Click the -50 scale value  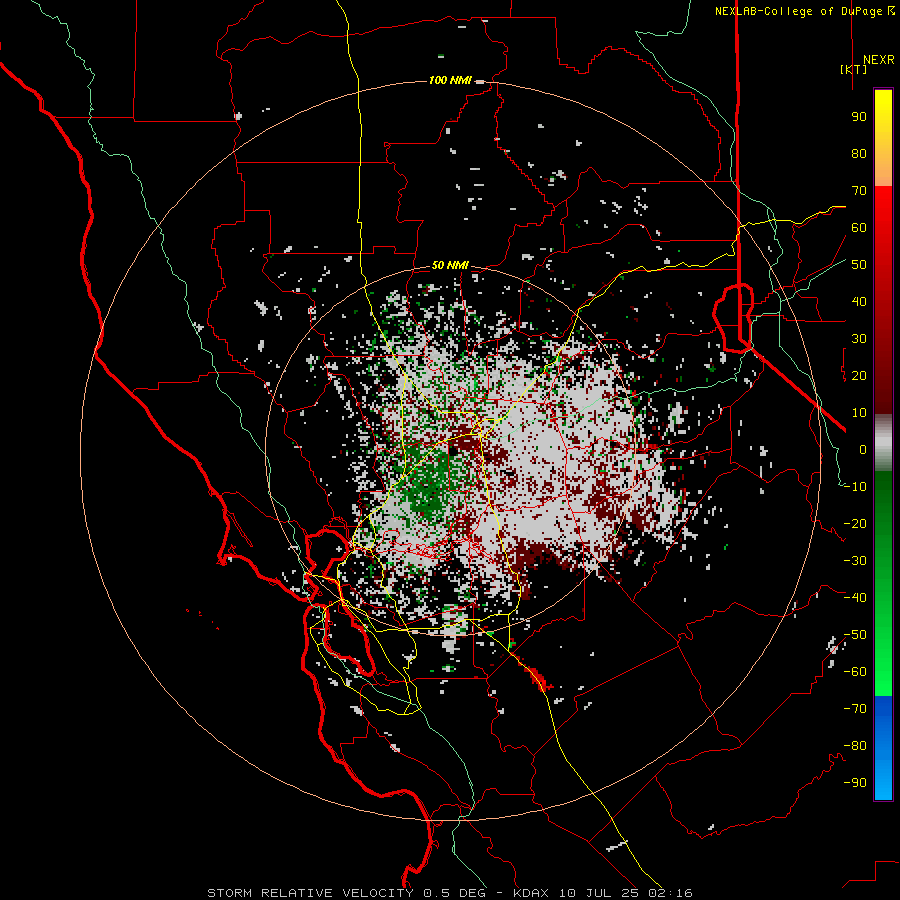[x=855, y=635]
